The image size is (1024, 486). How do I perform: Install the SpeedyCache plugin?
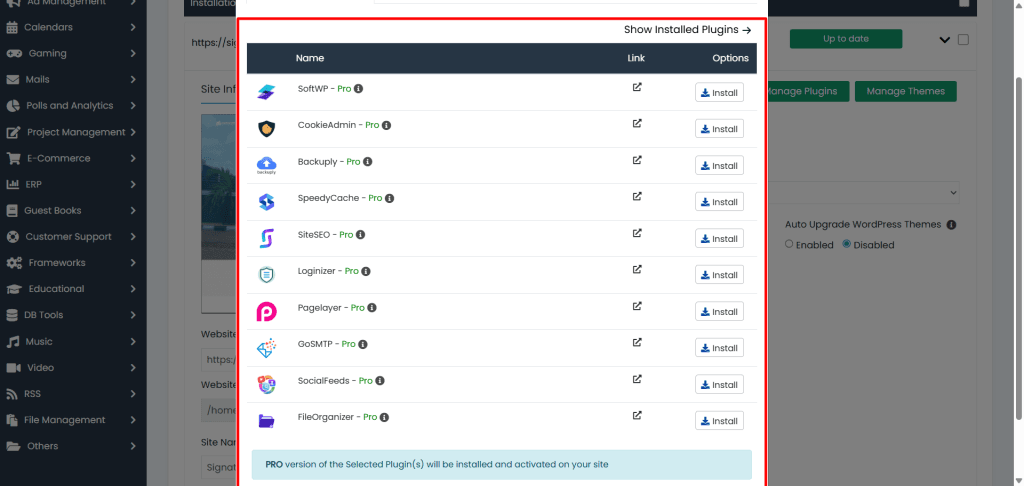[719, 202]
